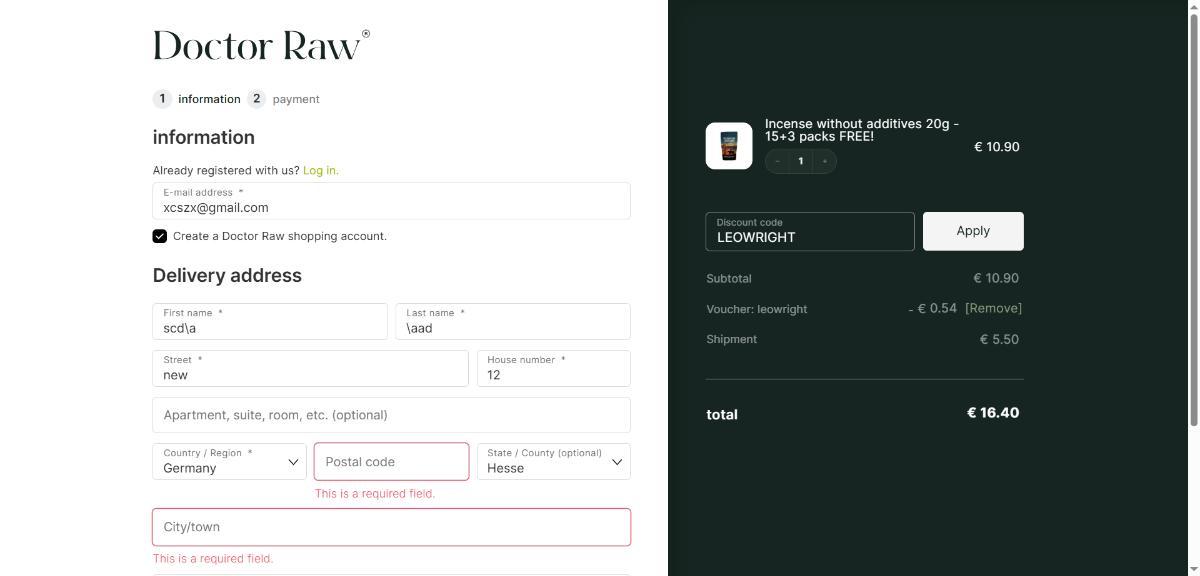The width and height of the screenshot is (1200, 576).
Task: Select the information step tab
Action: pos(209,99)
